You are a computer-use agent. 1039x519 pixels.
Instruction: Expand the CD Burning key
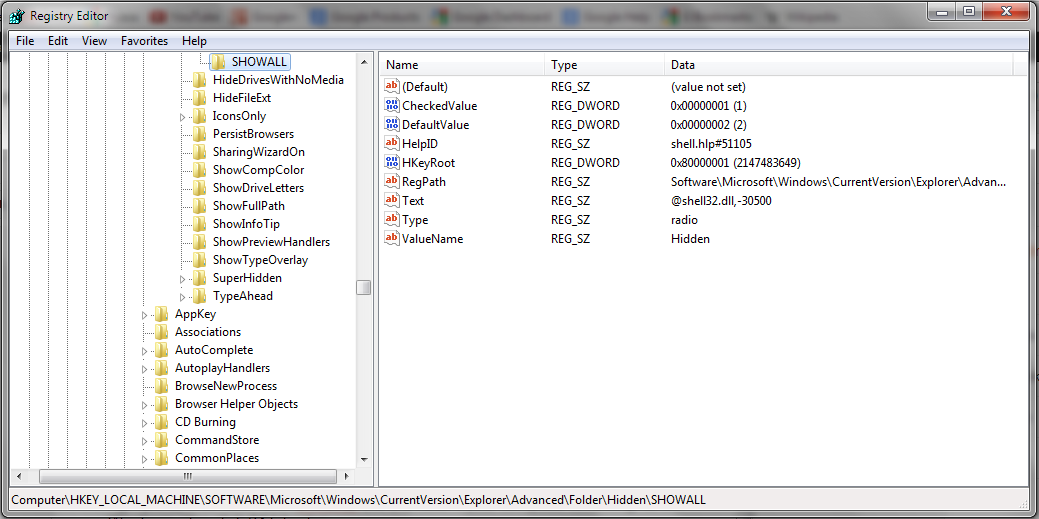(144, 422)
